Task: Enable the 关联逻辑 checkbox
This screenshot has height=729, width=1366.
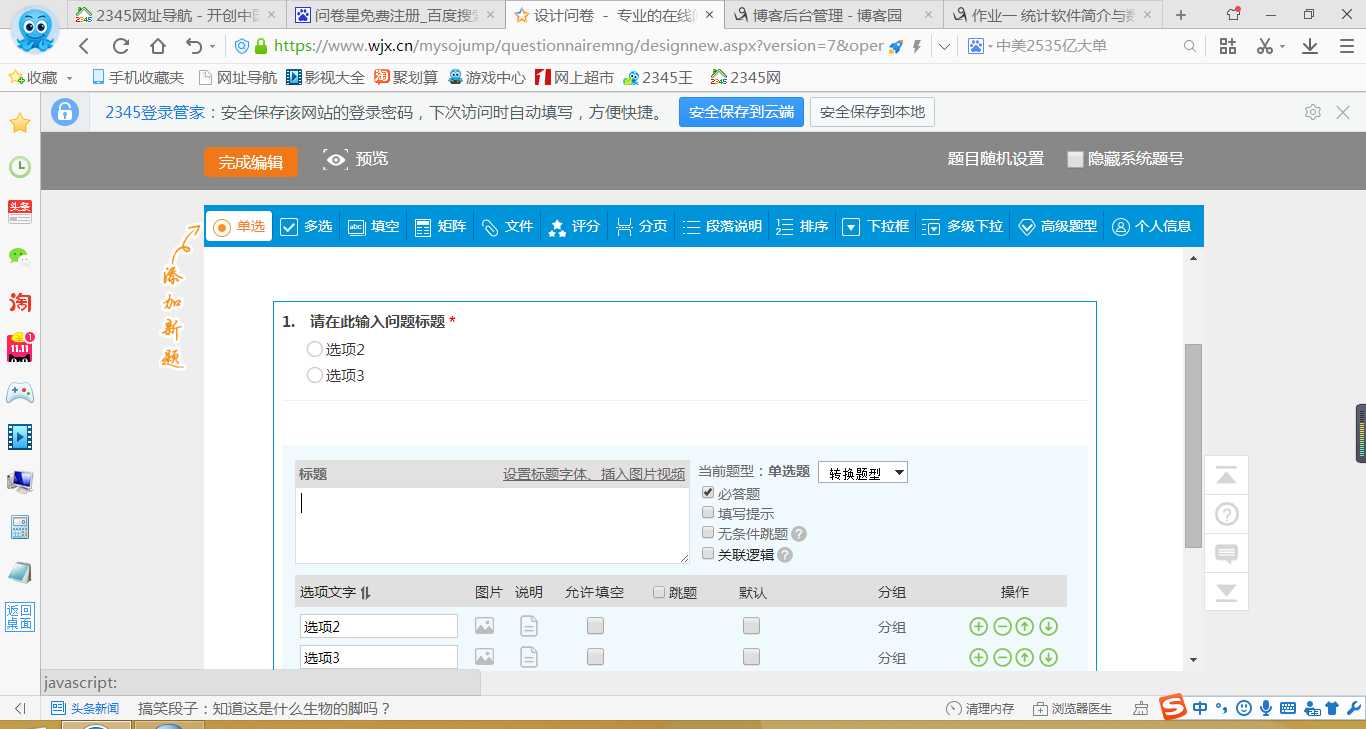Action: (x=708, y=553)
